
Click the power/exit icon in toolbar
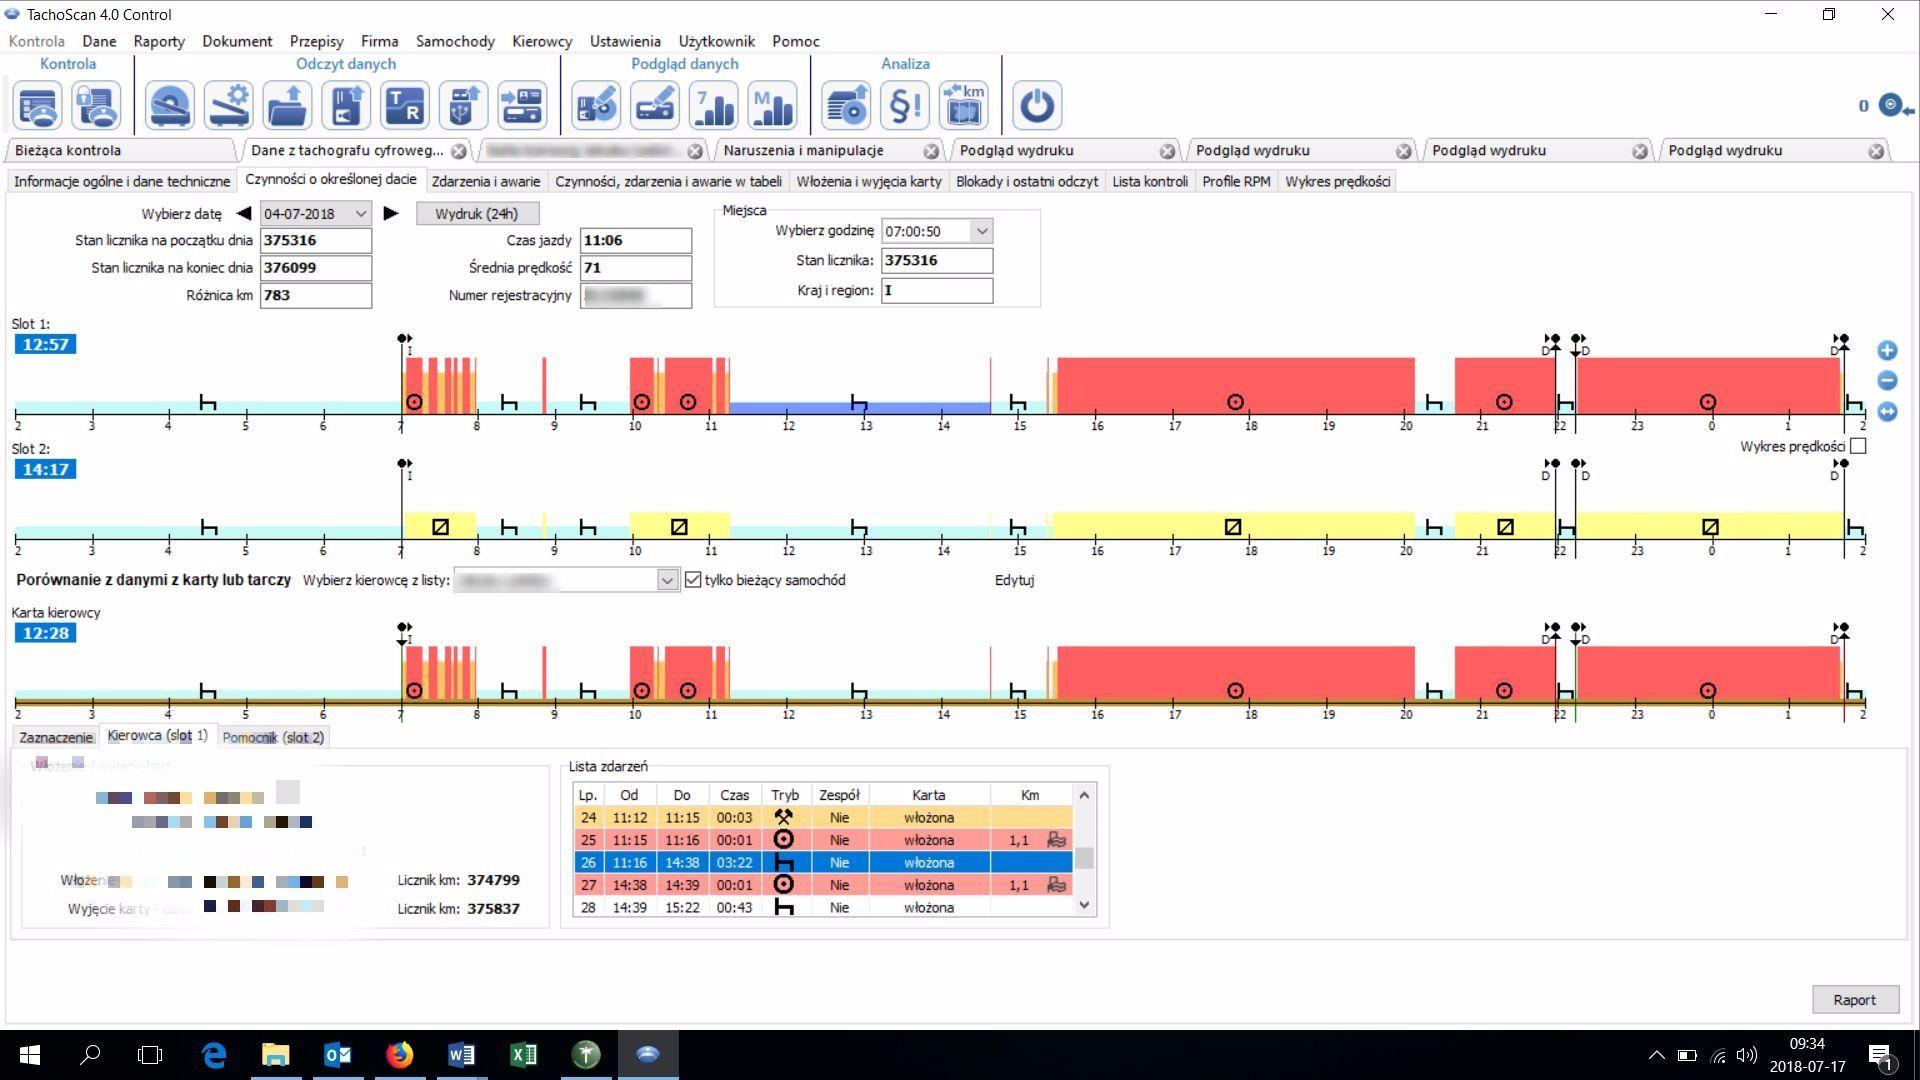1036,105
